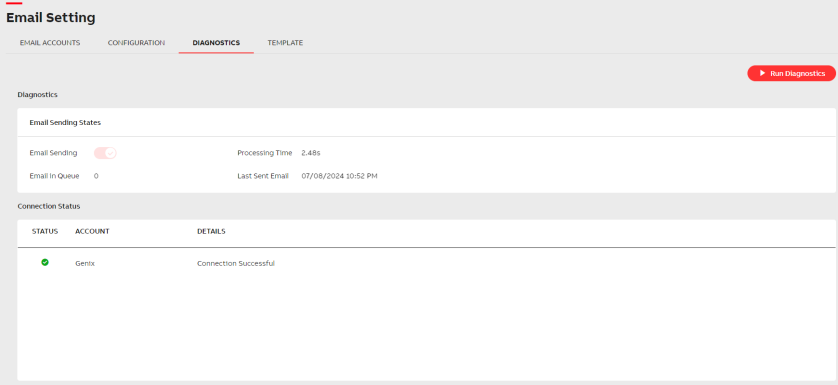838x385 pixels.
Task: Click the STATUS column header
Action: point(45,232)
